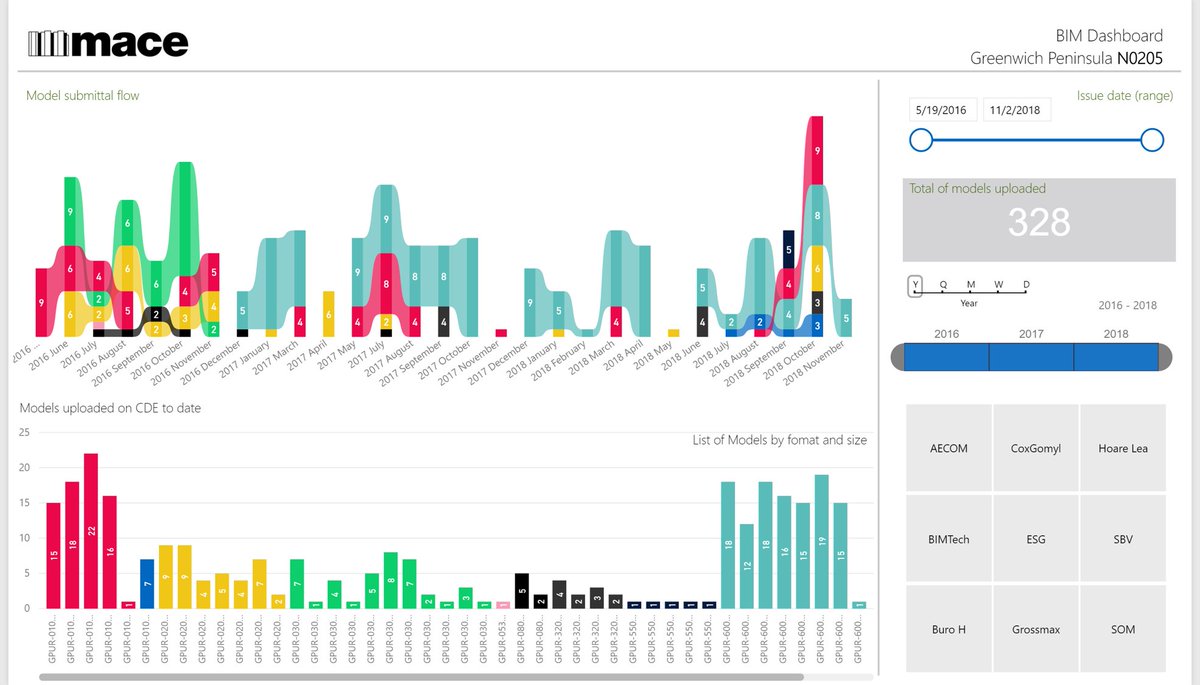This screenshot has width=1200, height=685.
Task: Filter by CoxGomyl
Action: [1036, 448]
